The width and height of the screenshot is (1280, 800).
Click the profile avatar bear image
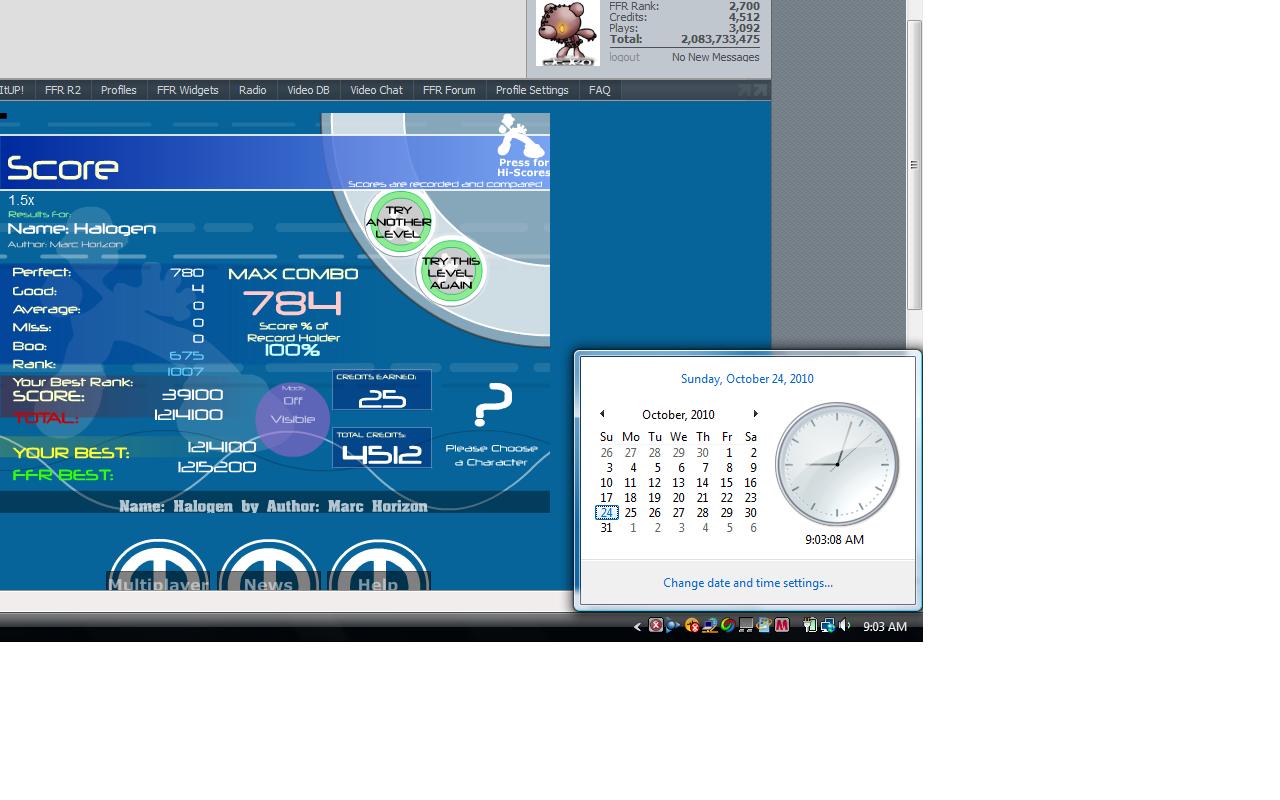pos(567,33)
